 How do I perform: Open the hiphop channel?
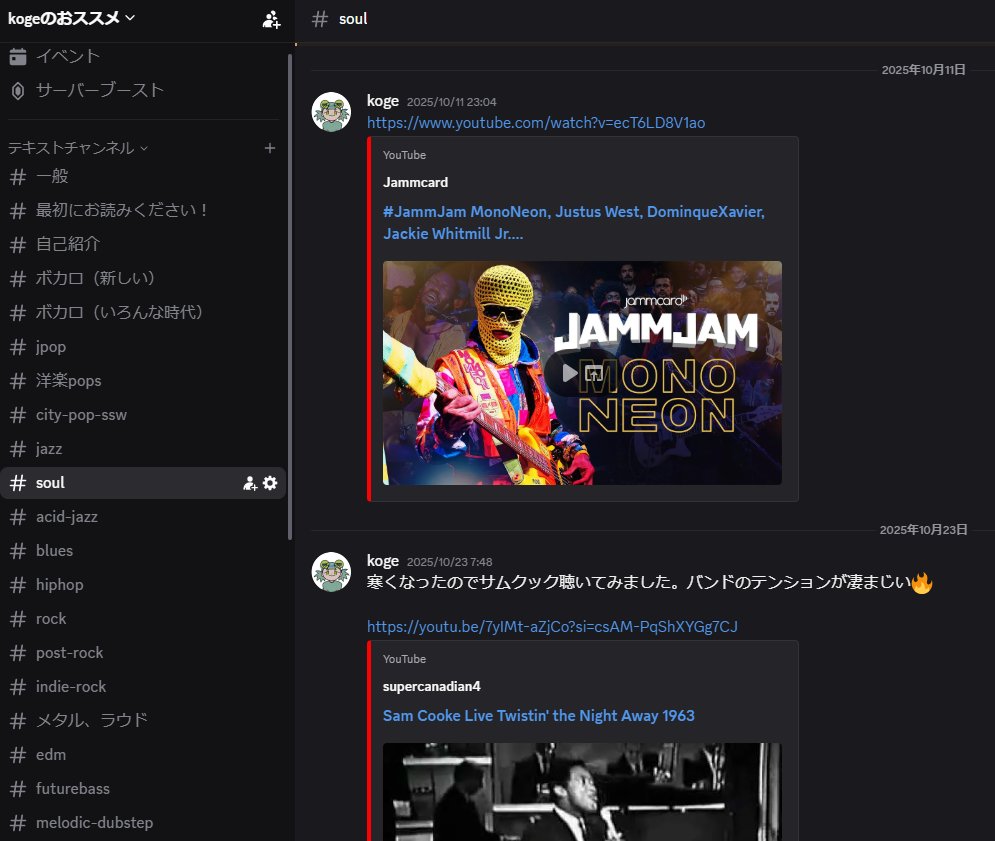[56, 584]
